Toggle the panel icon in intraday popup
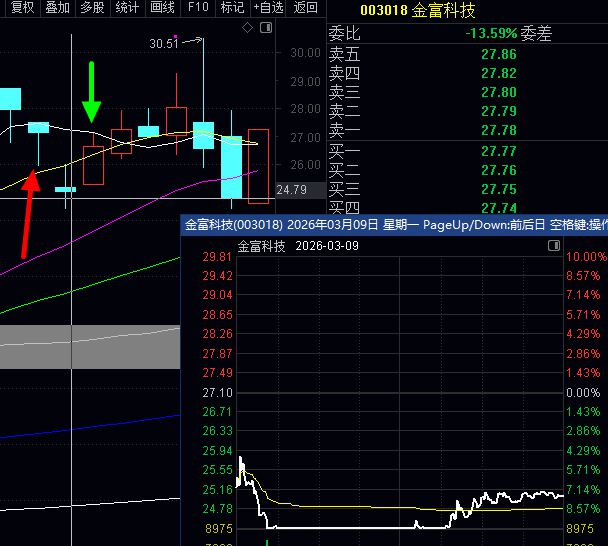 pos(554,245)
